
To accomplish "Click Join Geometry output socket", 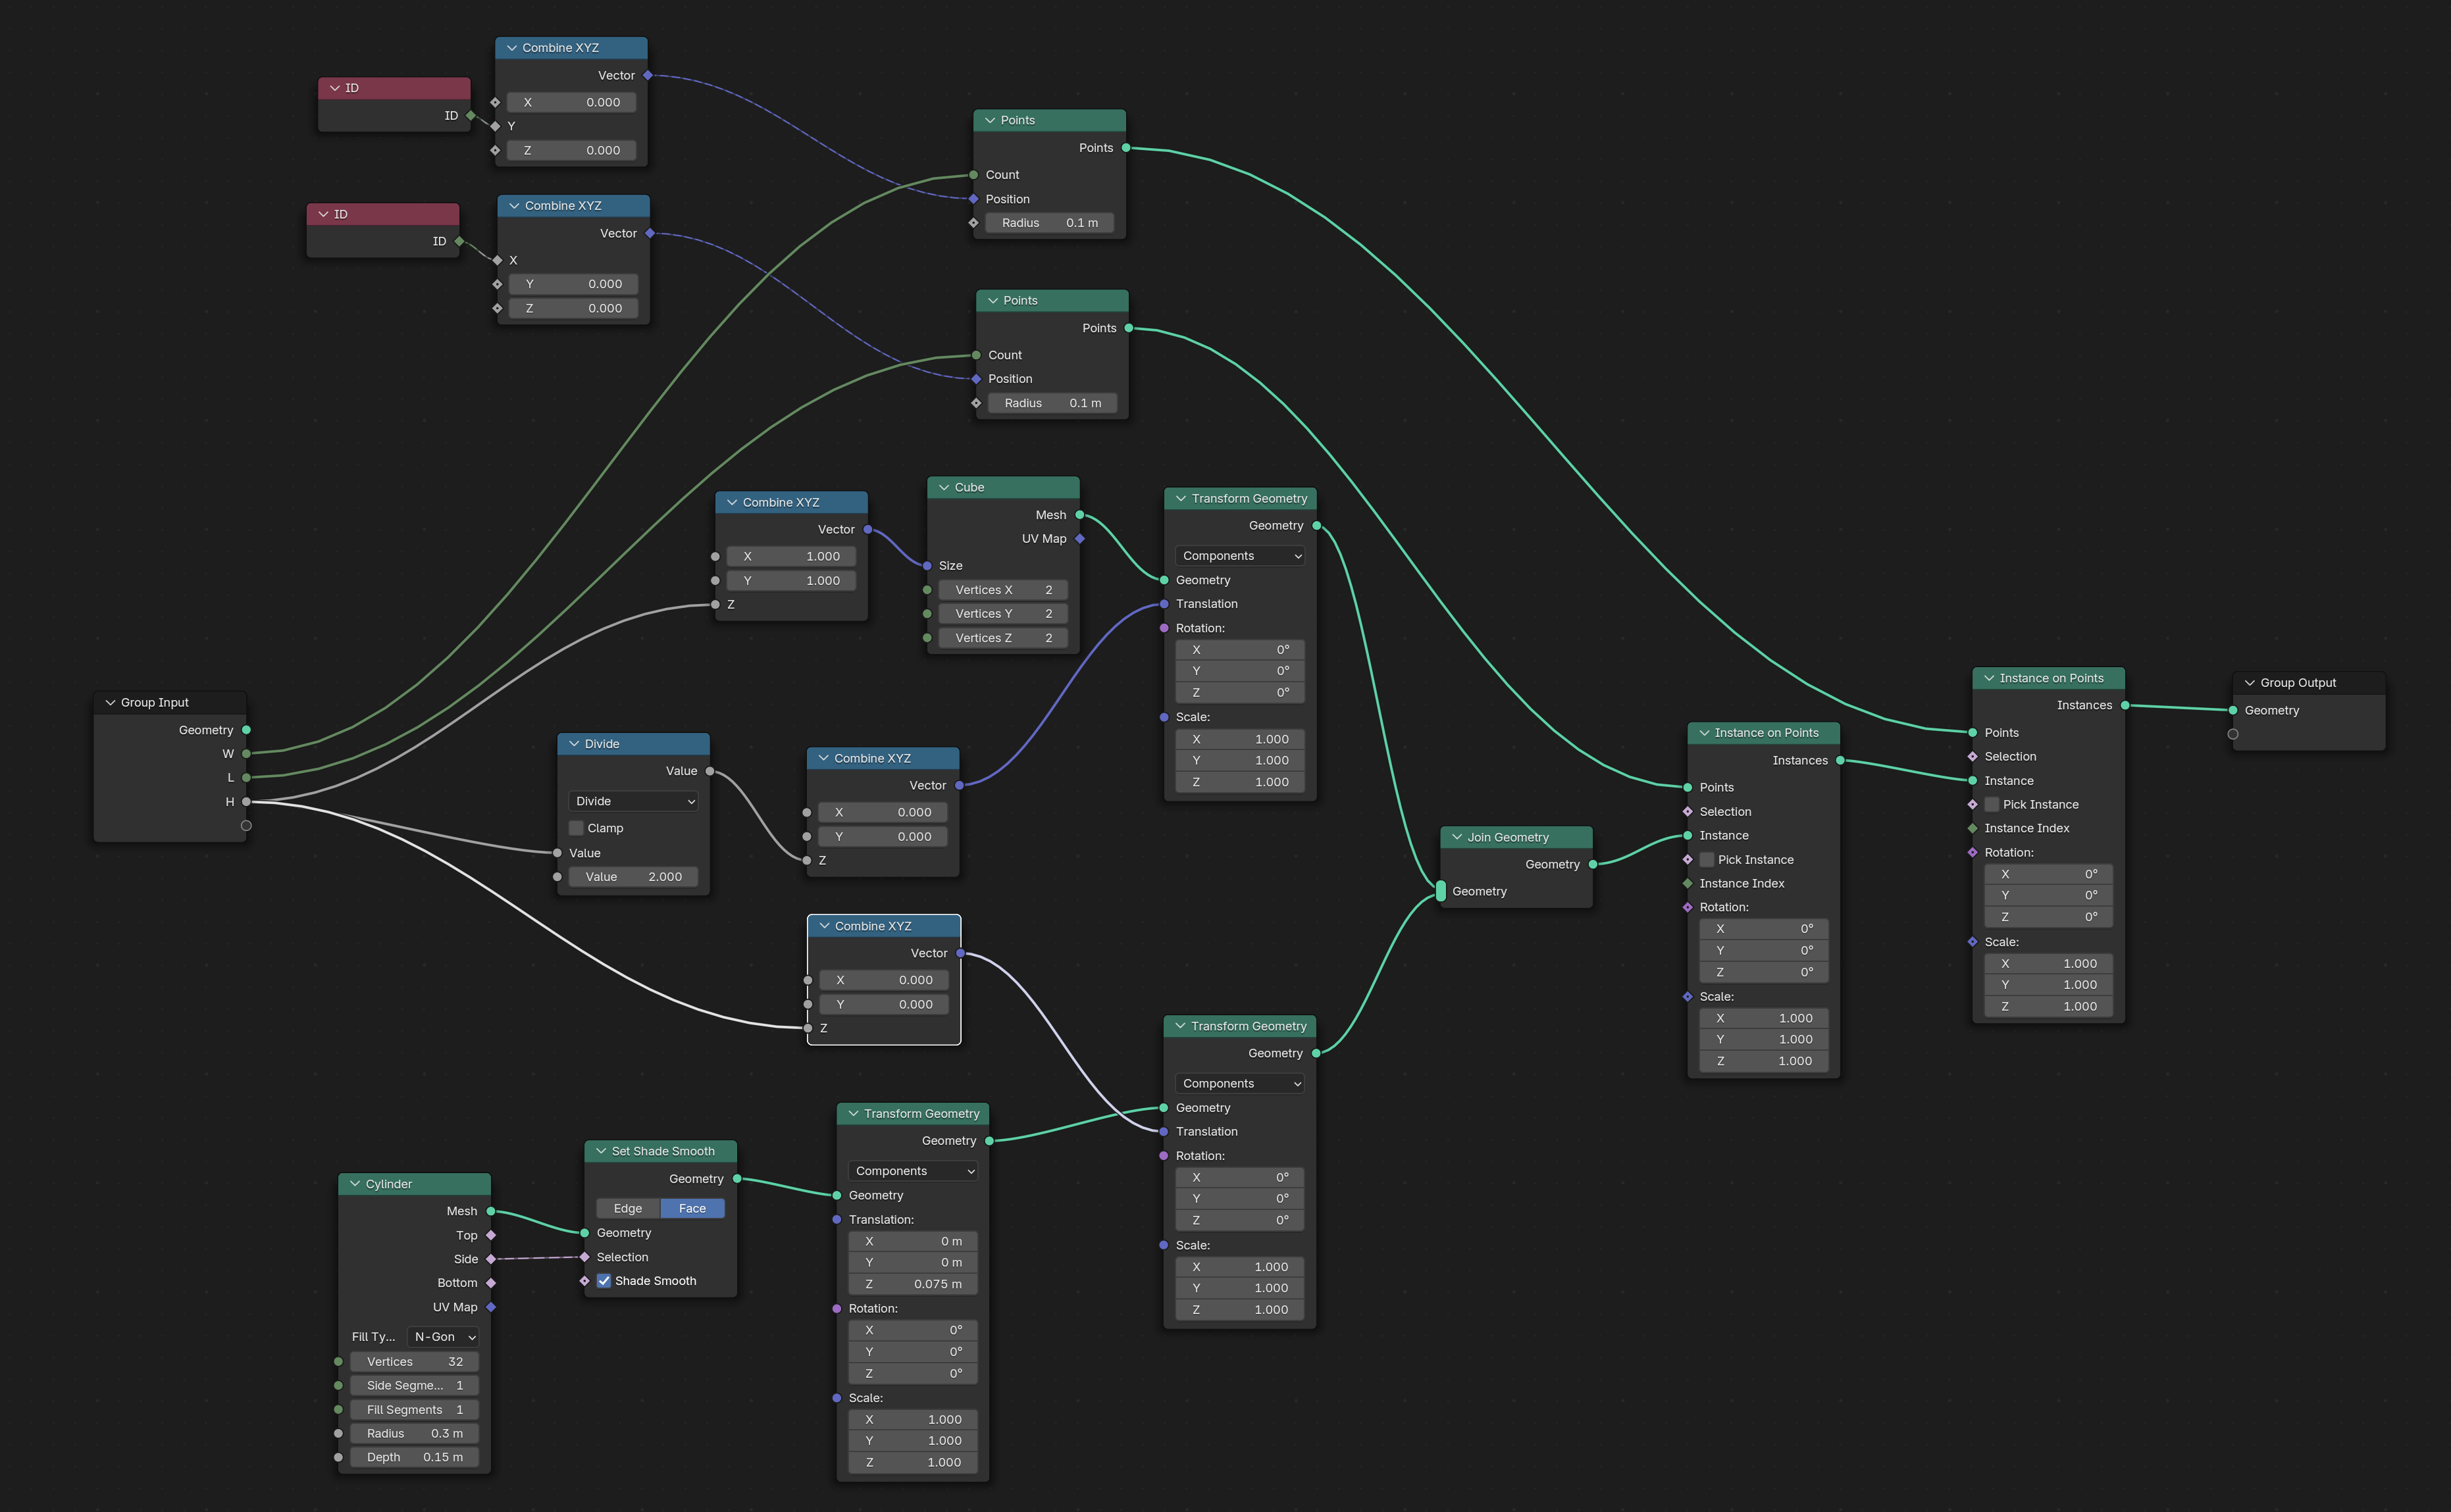I will pos(1593,864).
